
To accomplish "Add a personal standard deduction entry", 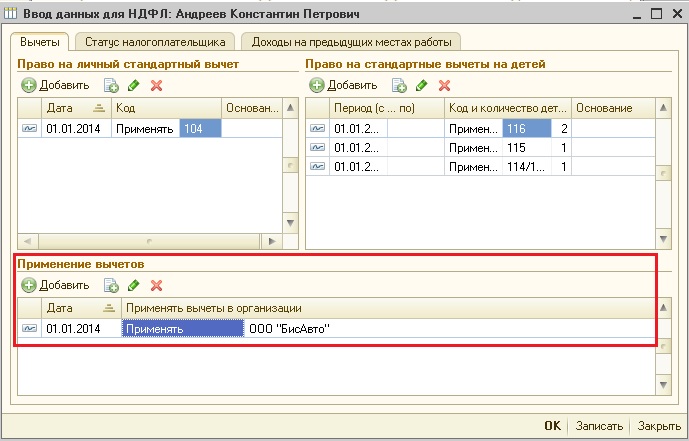I will pyautogui.click(x=55, y=85).
